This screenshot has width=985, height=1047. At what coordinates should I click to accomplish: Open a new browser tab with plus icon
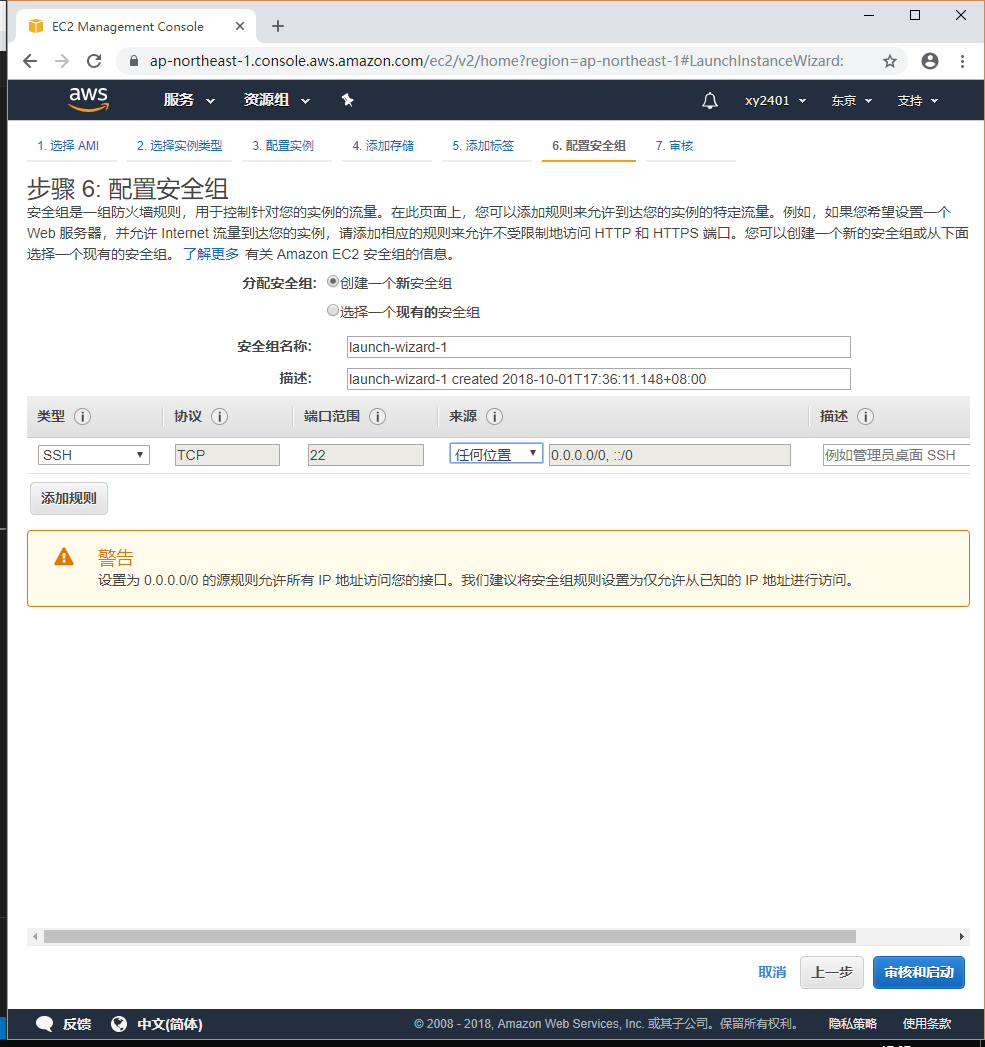[278, 26]
